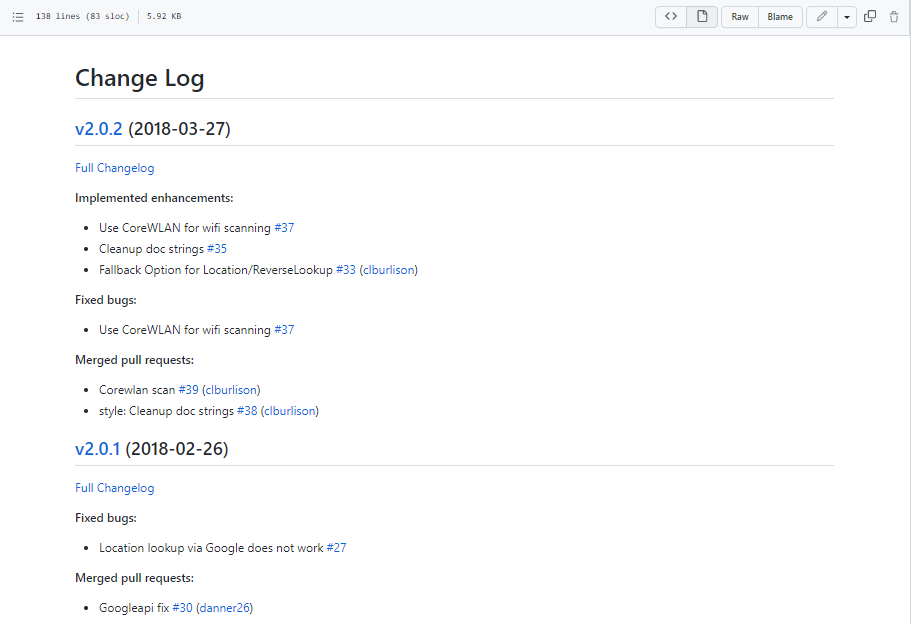912x624 pixels.
Task: Open issue #27 about Google location lookup
Action: tap(335, 547)
